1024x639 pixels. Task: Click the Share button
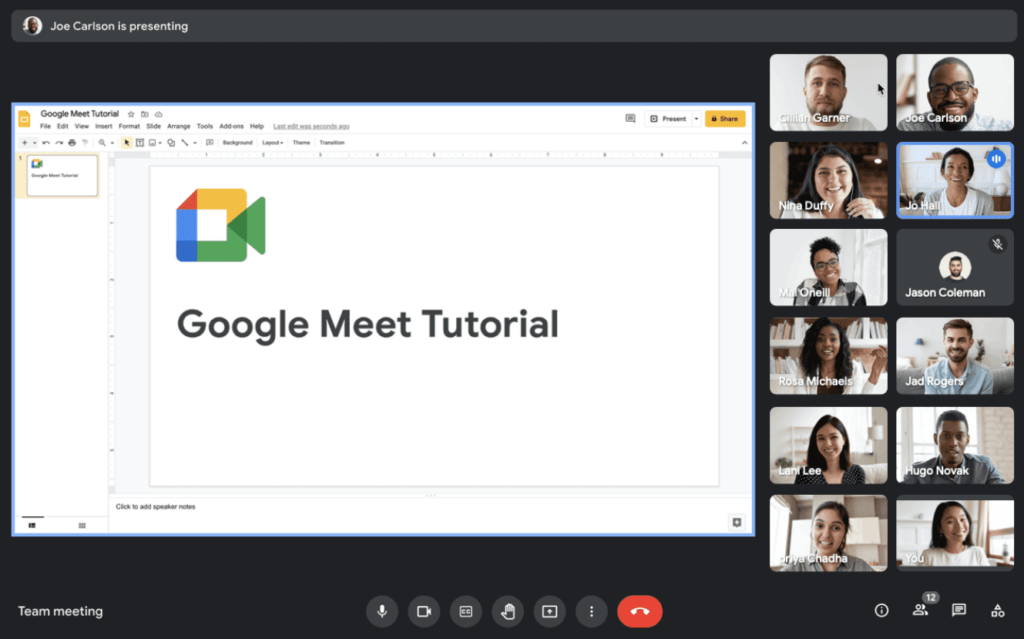[725, 117]
